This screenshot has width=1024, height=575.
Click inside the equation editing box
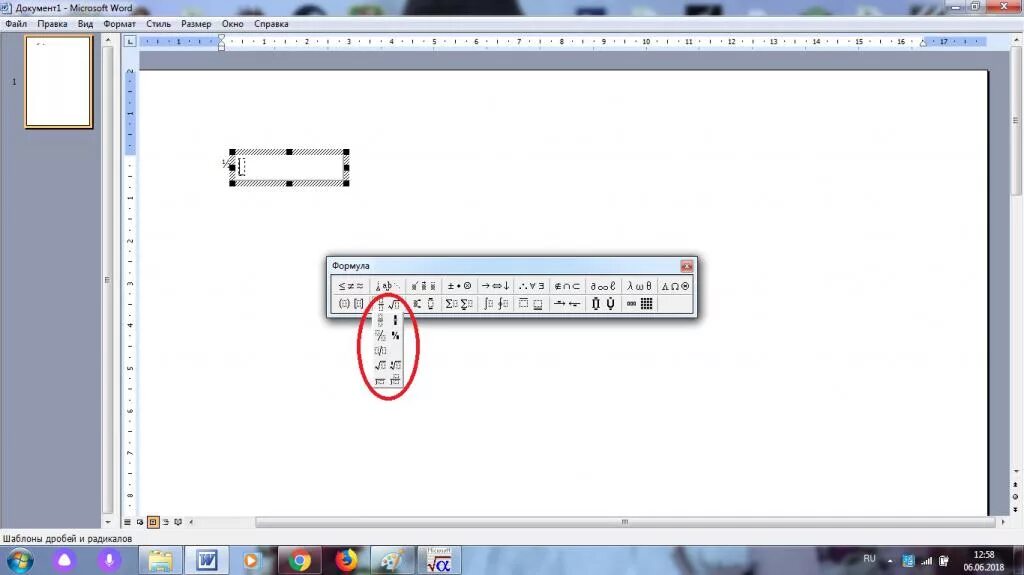pyautogui.click(x=289, y=167)
